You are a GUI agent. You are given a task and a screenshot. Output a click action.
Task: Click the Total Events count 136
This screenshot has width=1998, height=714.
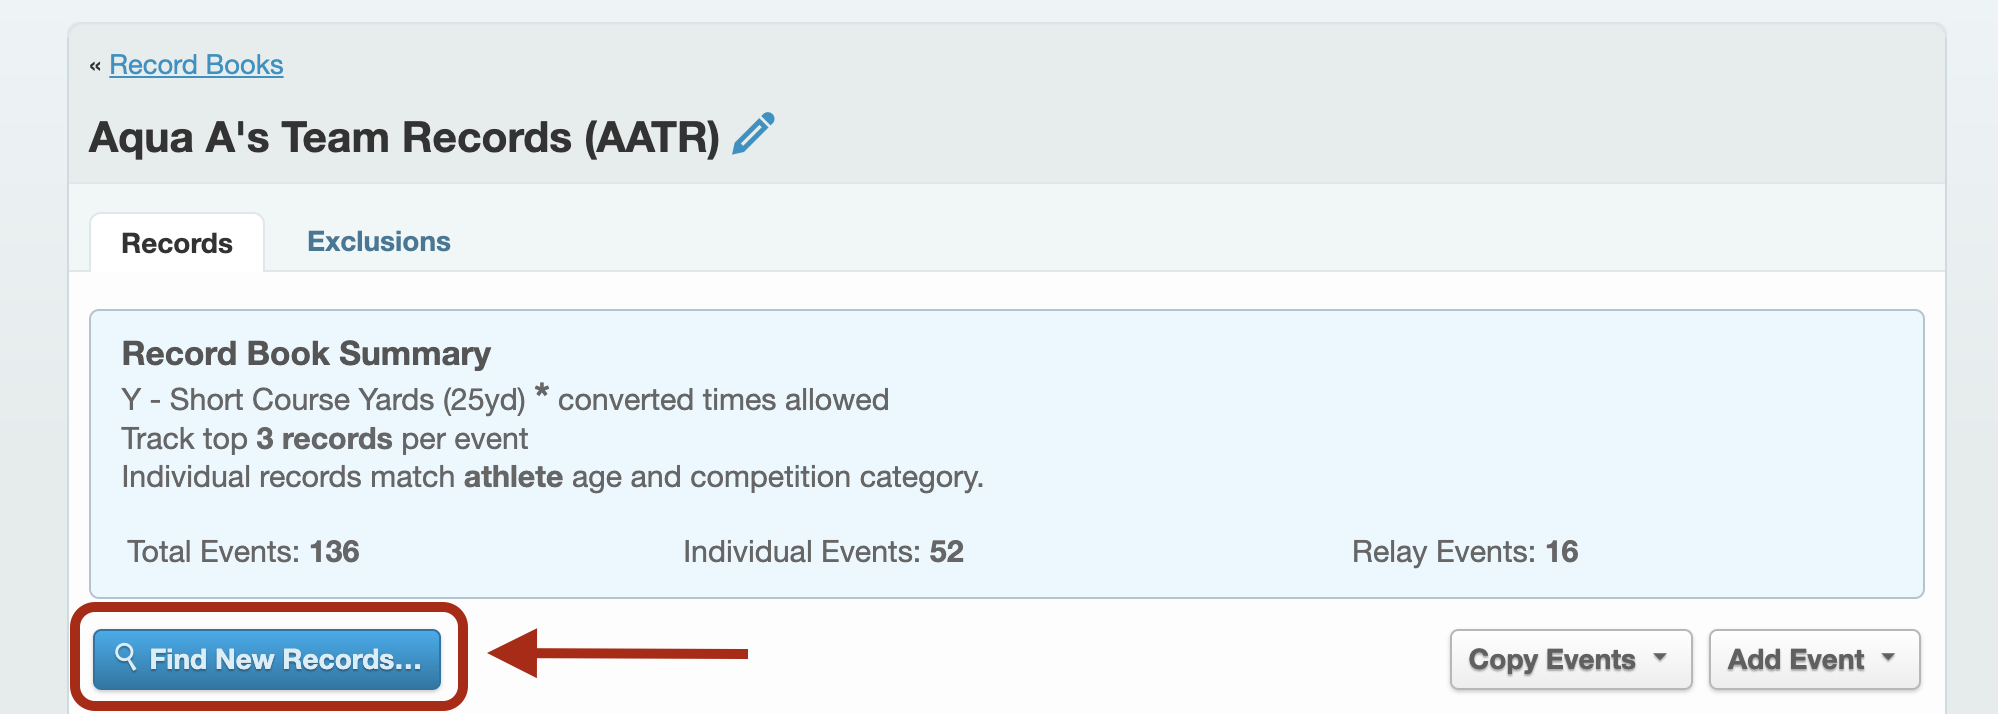[x=334, y=552]
